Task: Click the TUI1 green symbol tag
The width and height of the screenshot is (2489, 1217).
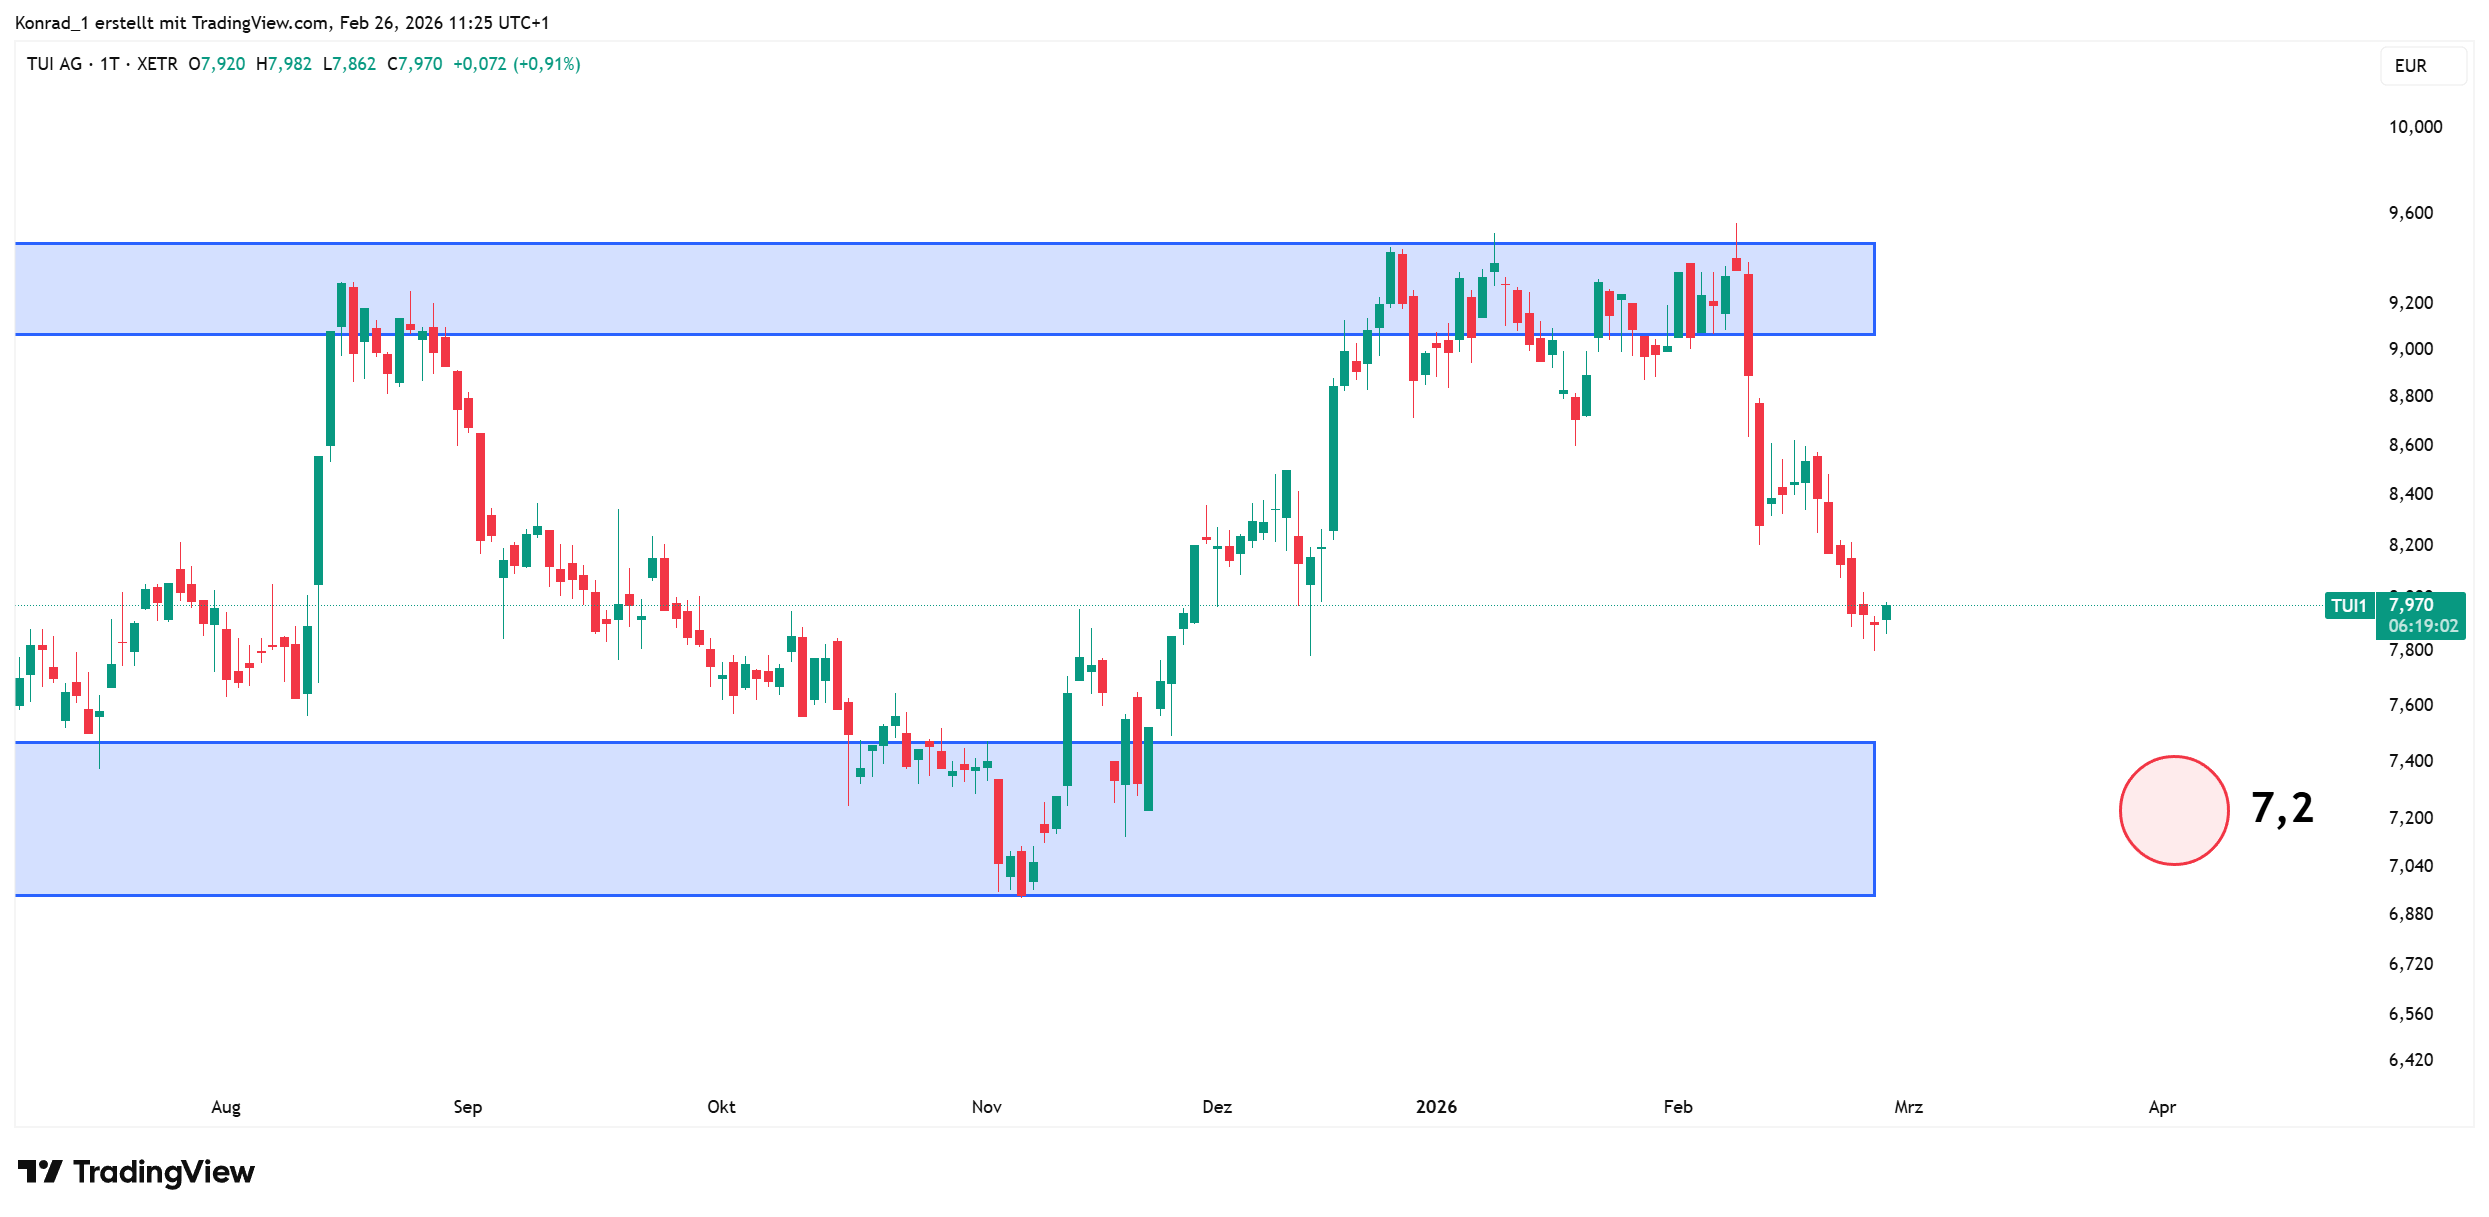Action: [x=2348, y=606]
